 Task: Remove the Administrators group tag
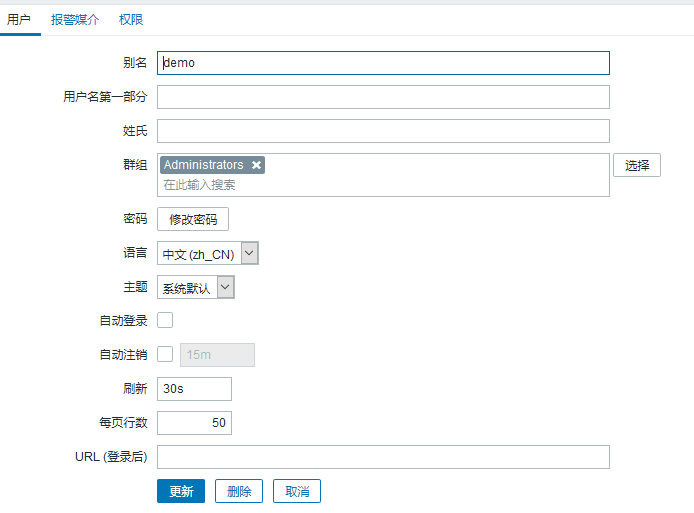[x=257, y=165]
